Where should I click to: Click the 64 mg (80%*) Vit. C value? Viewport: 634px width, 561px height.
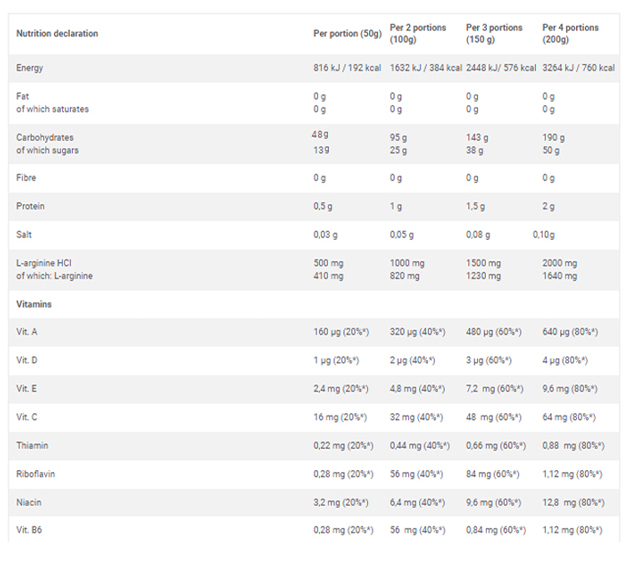569,417
